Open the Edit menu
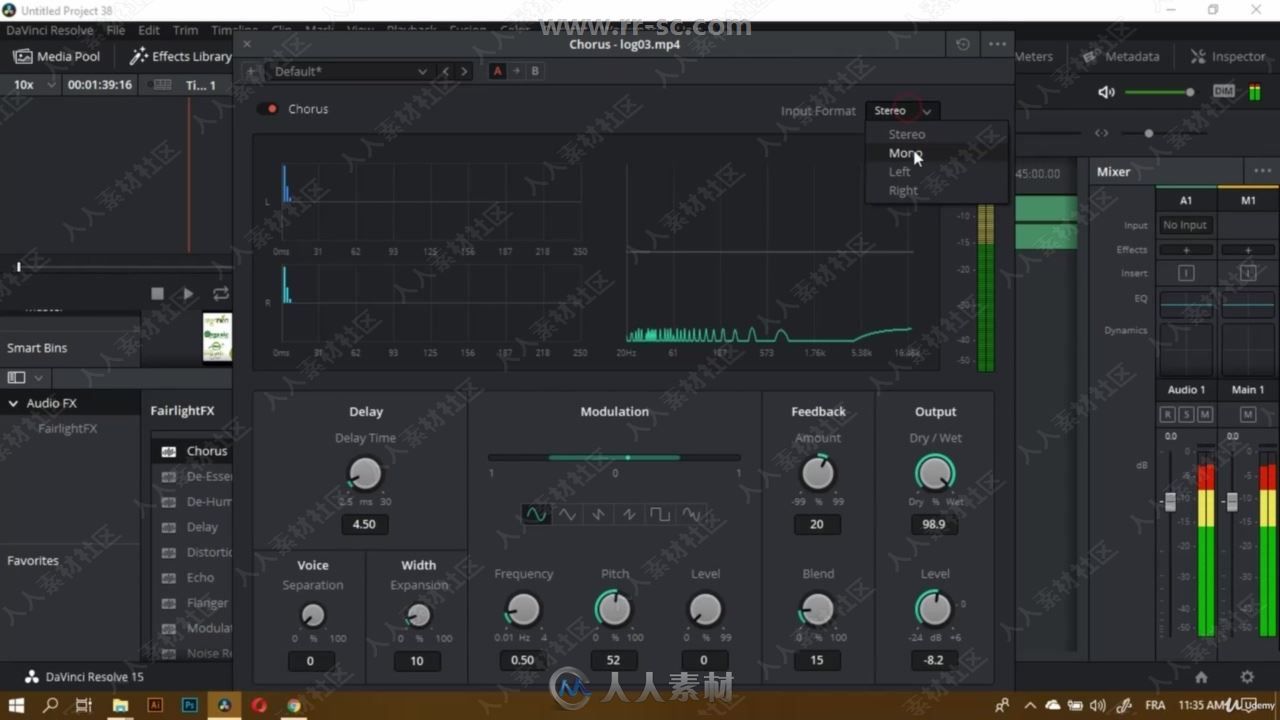1280x720 pixels. click(x=149, y=30)
